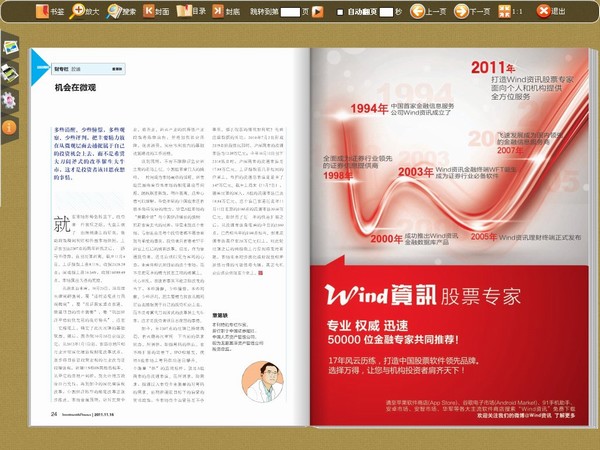Viewport: 600px width, 450px height.
Task: Click the 2003年 timeline label
Action: click(x=416, y=172)
